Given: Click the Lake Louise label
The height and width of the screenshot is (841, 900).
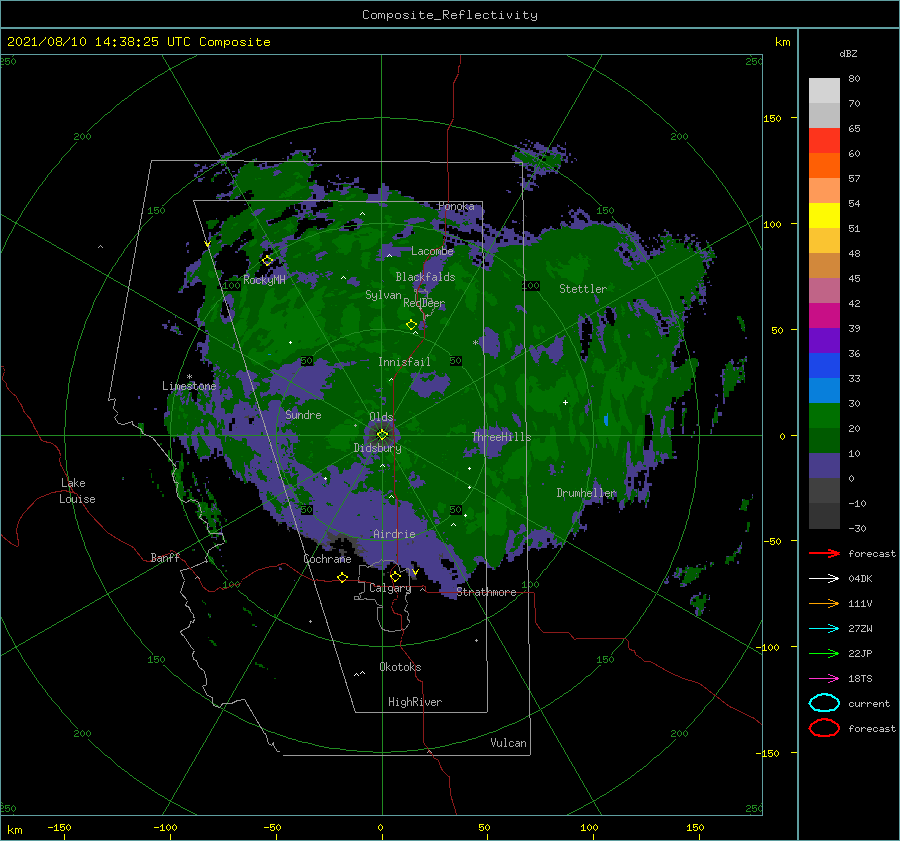Looking at the screenshot, I should pos(77,491).
